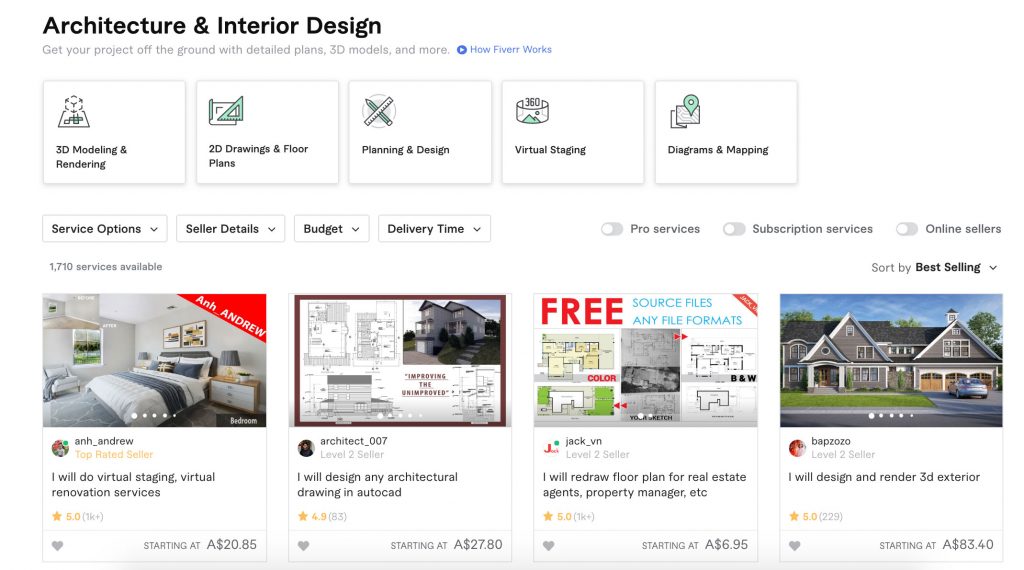
Task: Toggle the Online sellers switch
Action: [x=907, y=229]
